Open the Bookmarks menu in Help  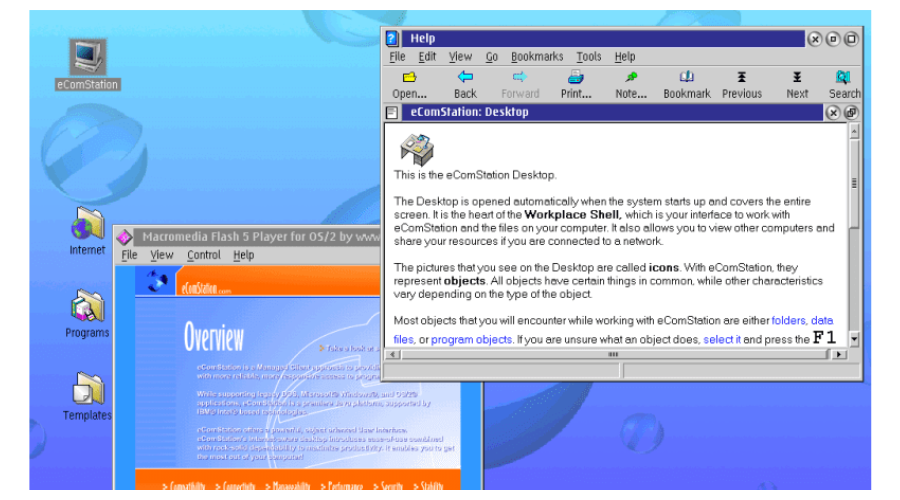[x=537, y=57]
